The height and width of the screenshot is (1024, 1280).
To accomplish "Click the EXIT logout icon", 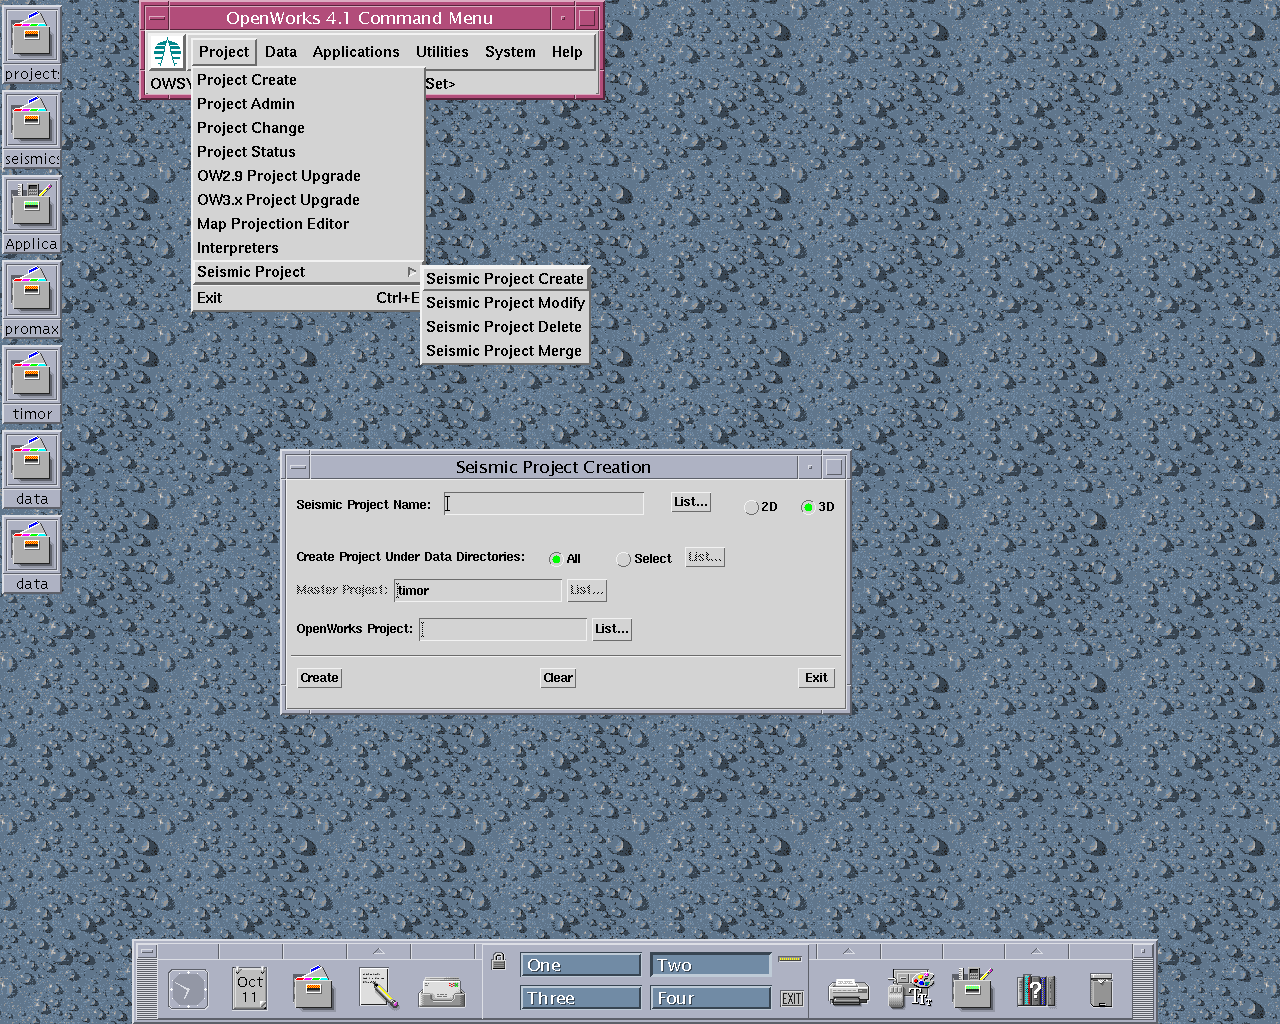I will [792, 998].
